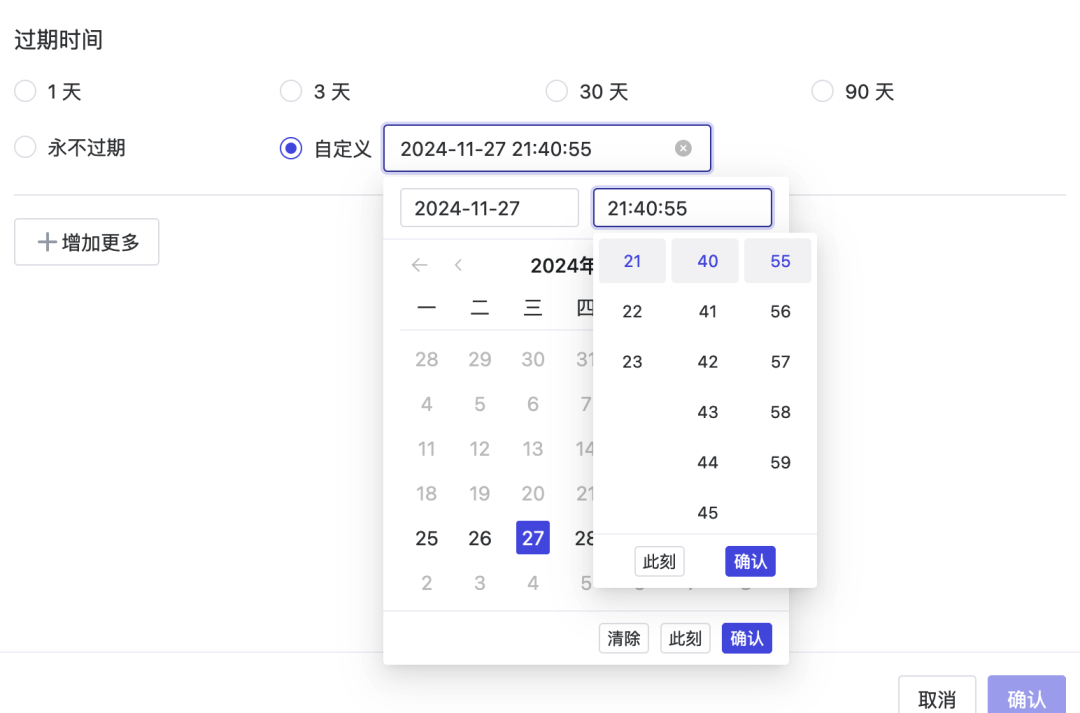The width and height of the screenshot is (1080, 713).
Task: Pick second 59 in time picker
Action: [780, 462]
